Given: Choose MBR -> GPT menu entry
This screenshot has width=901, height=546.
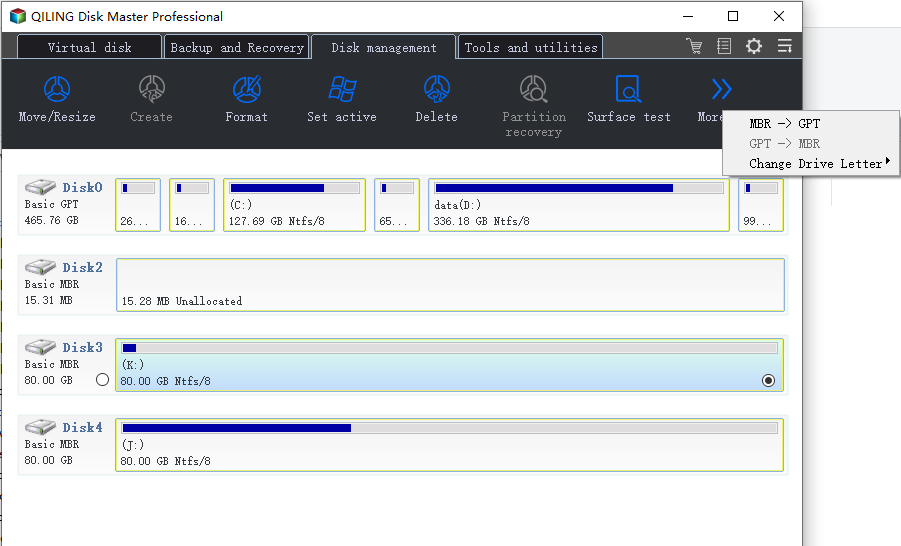Looking at the screenshot, I should [x=784, y=124].
